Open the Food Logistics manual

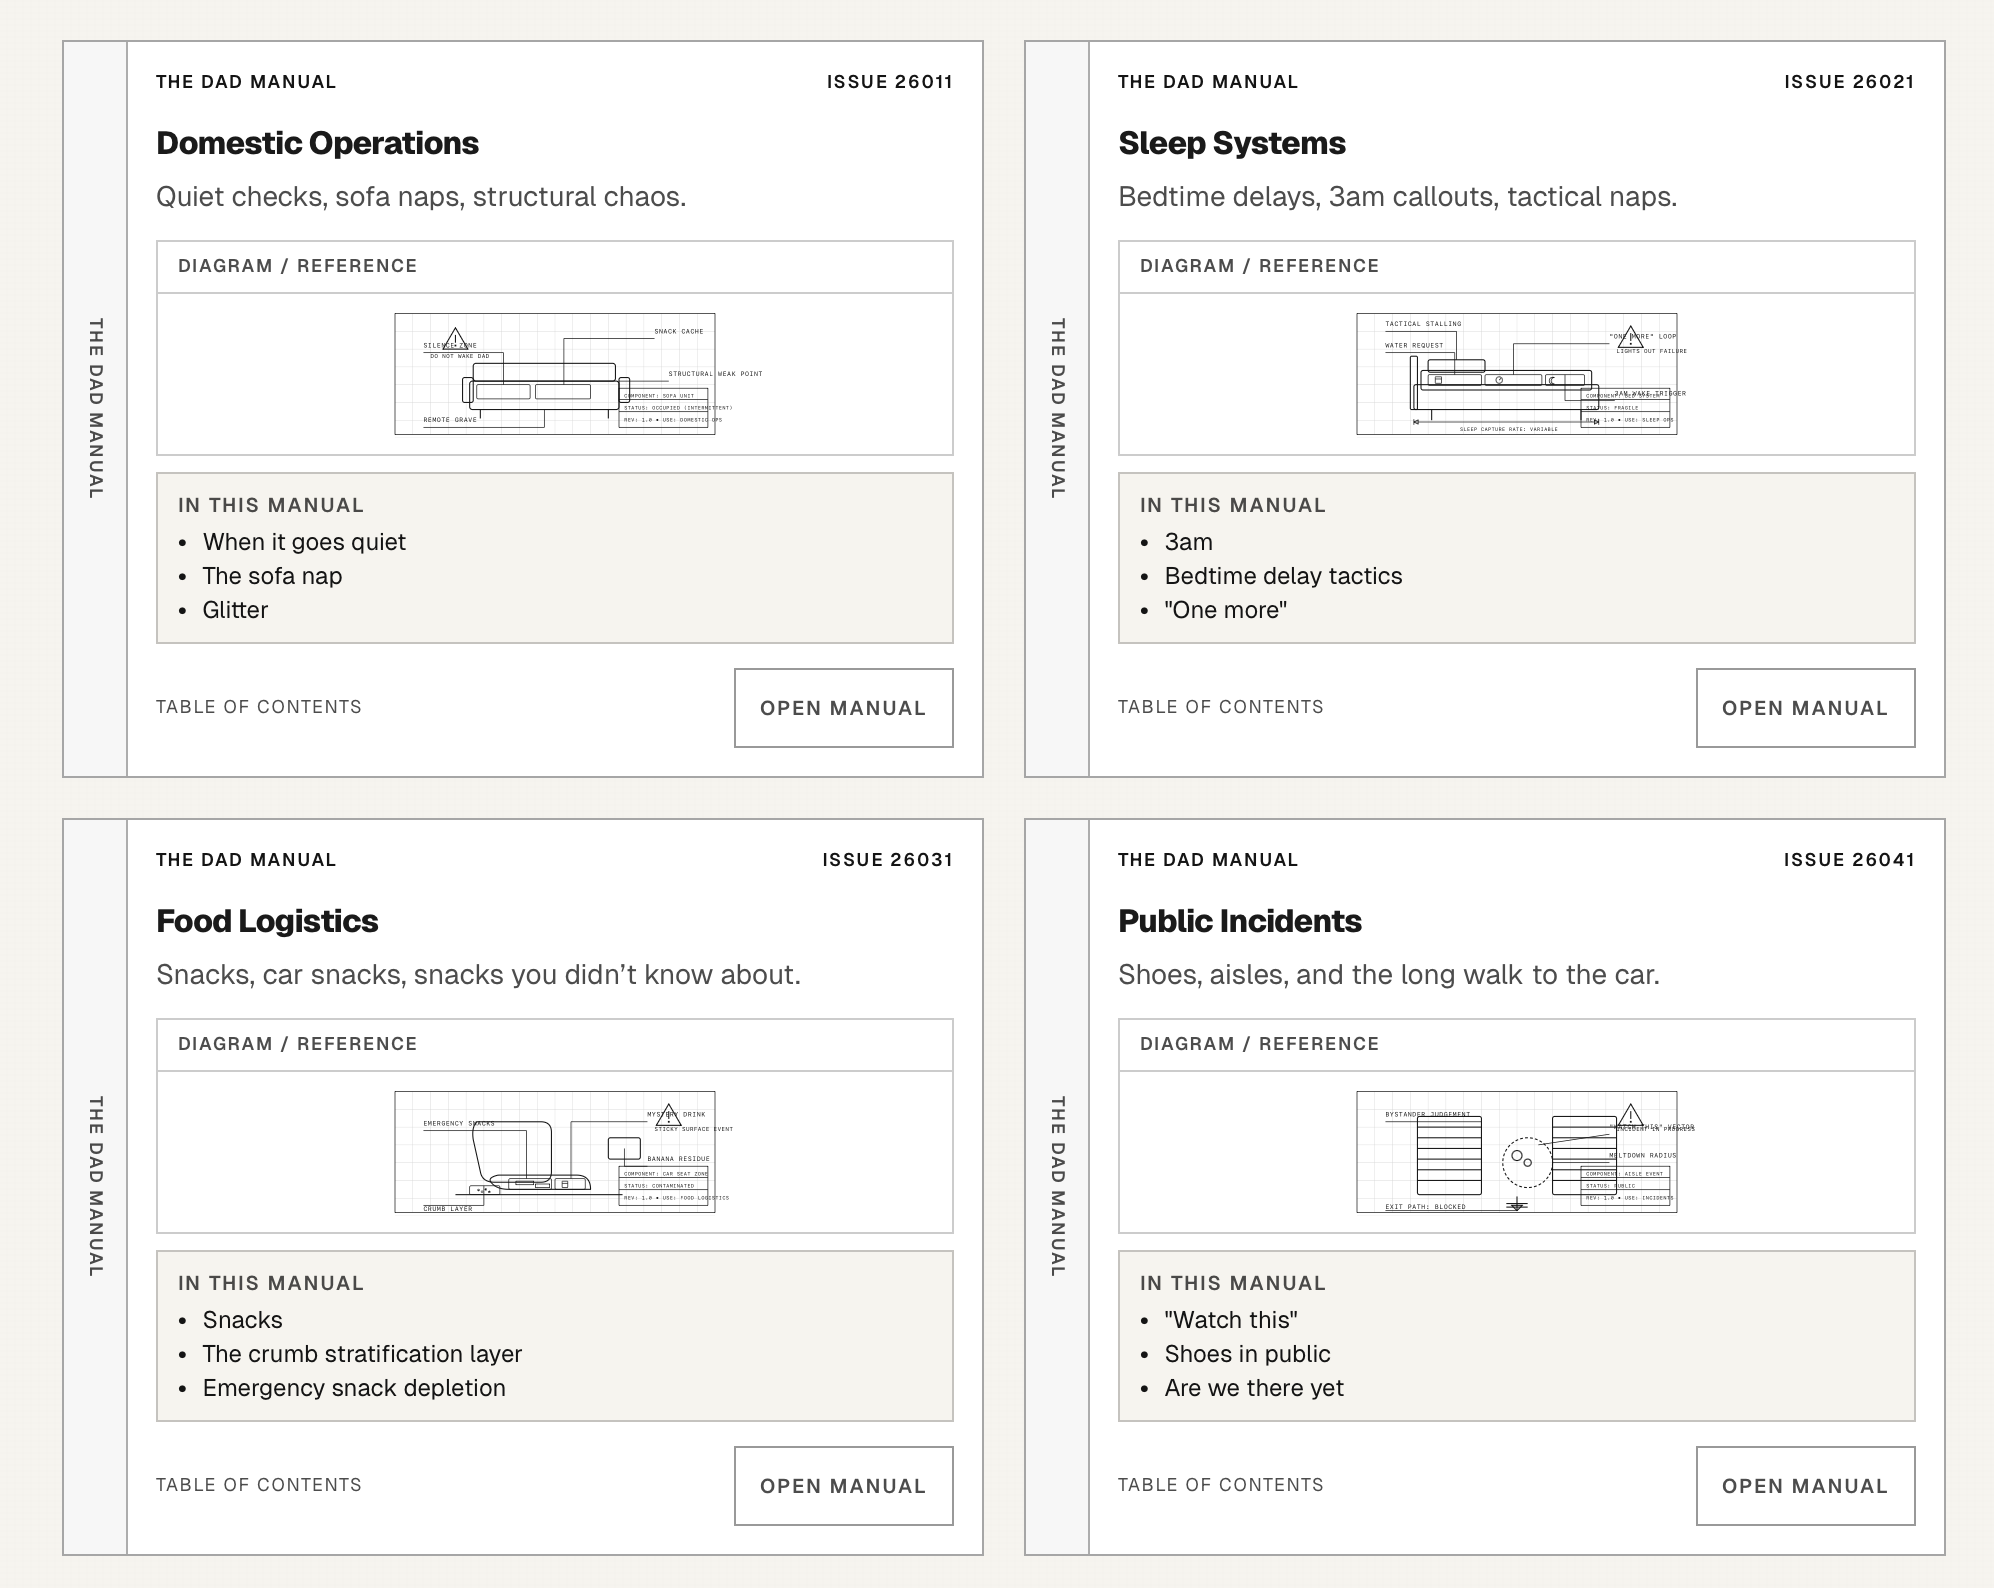843,1486
